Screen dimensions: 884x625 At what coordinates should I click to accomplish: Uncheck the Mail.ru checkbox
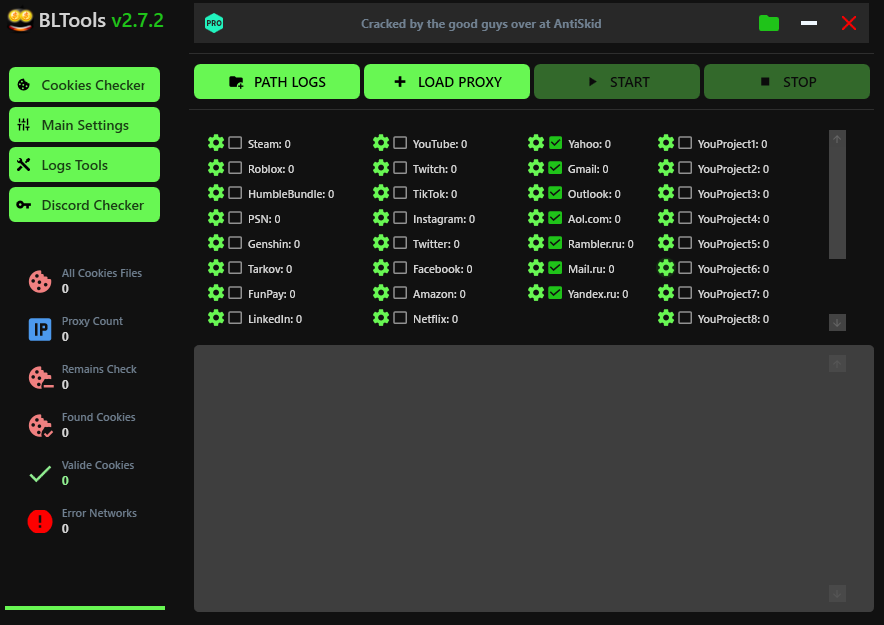click(555, 268)
